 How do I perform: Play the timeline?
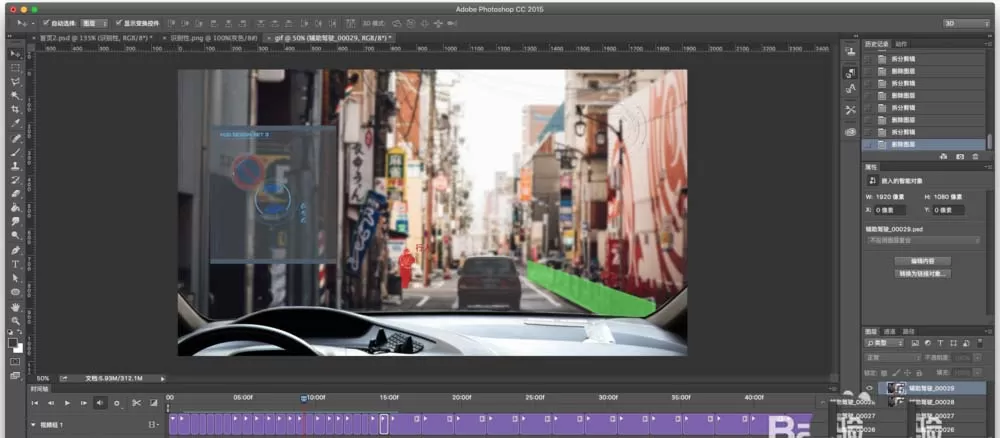pos(67,403)
